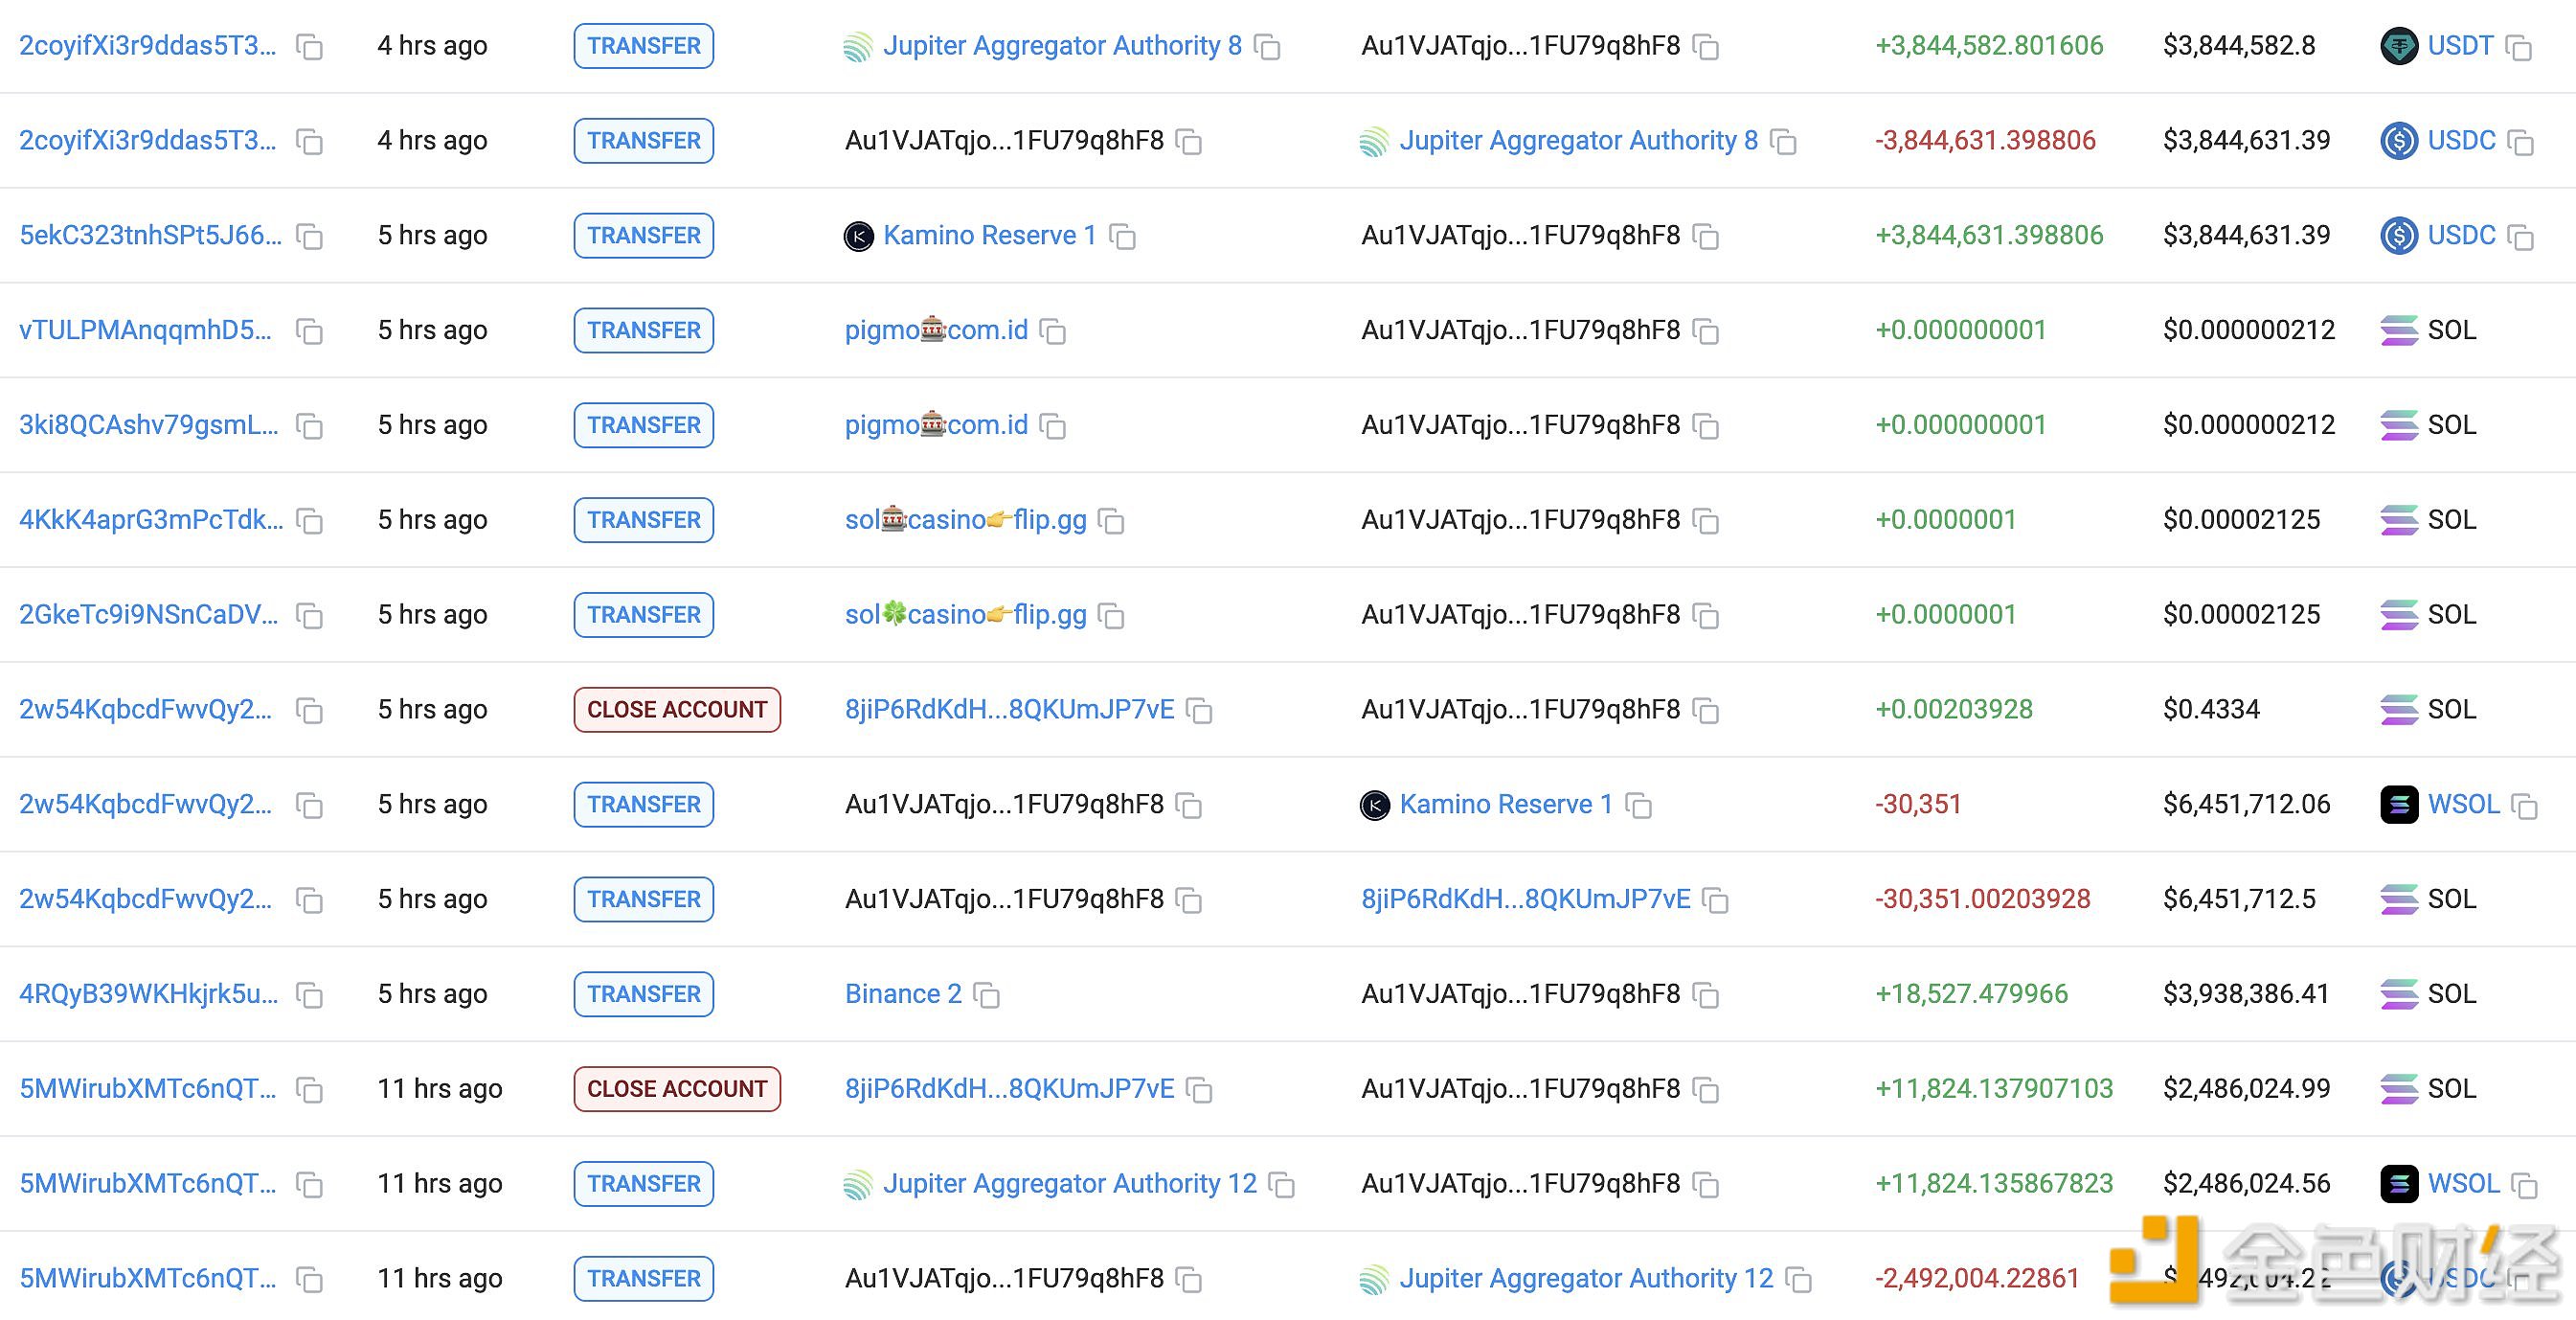This screenshot has height=1320, width=2576.
Task: Click the Kamino logo in the 5ekC323 row
Action: [859, 236]
